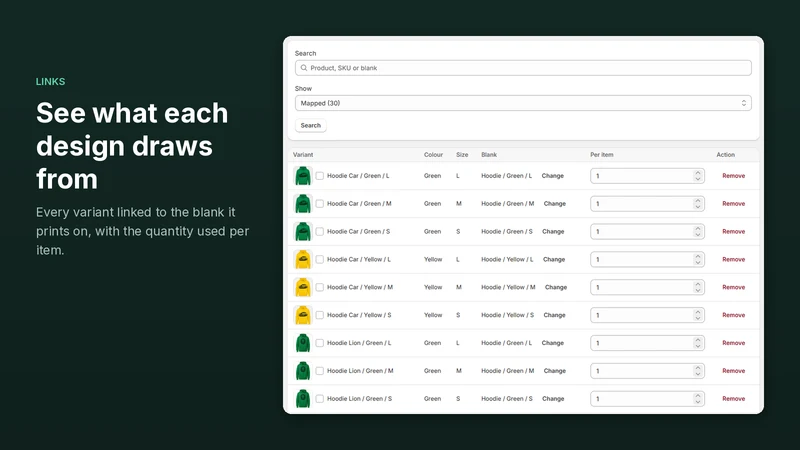Adjust per-item stepper for Hoodie Lion / Green / S
This screenshot has width=800, height=450.
coord(697,398)
